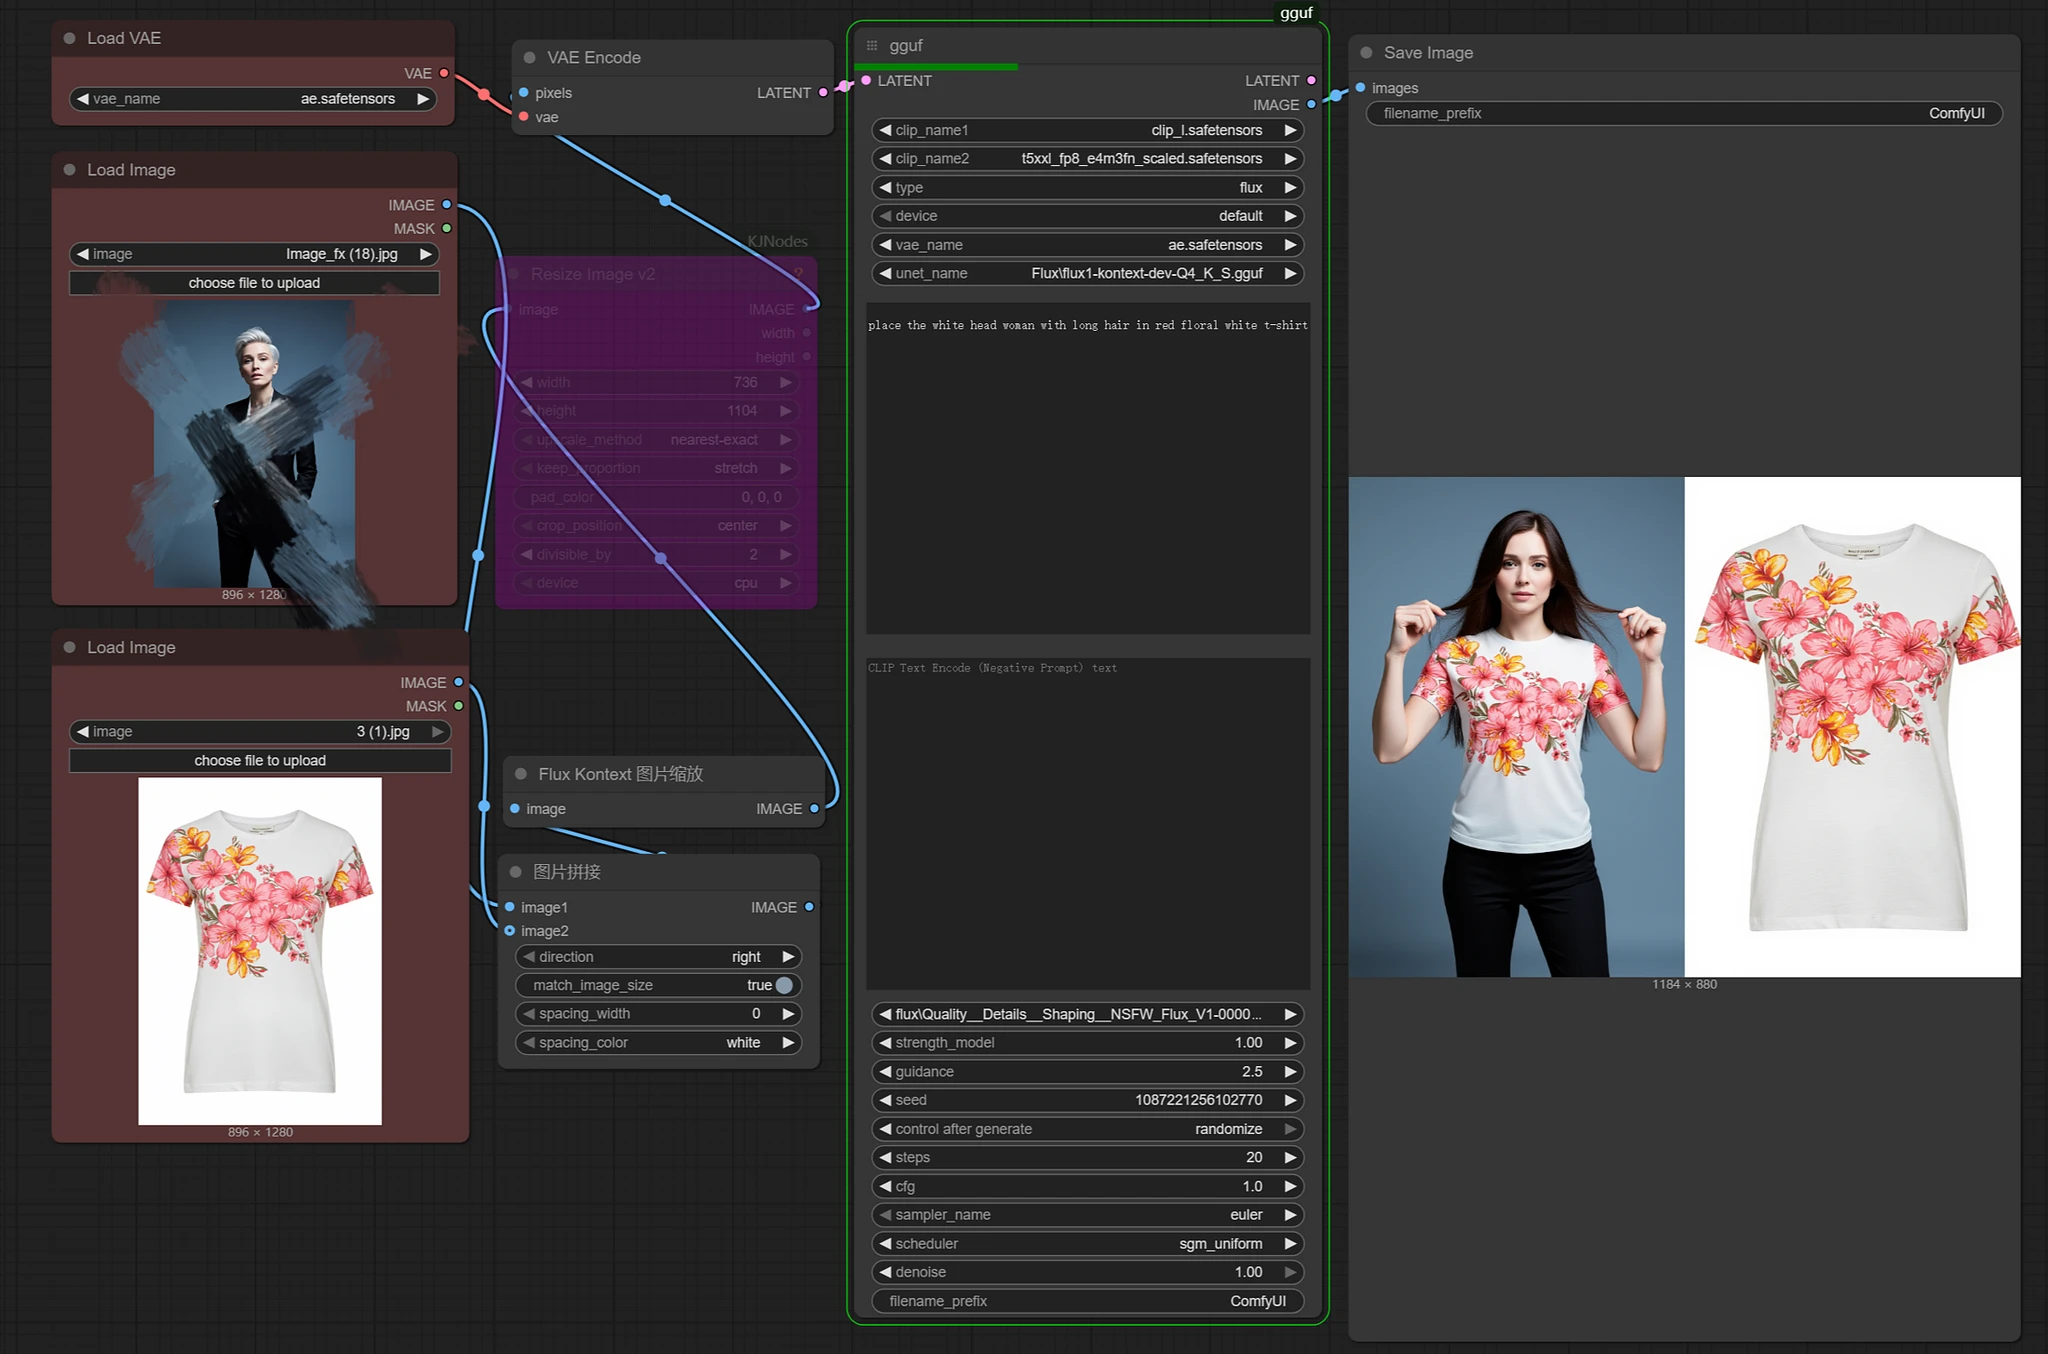
Task: Click the Save Image filename_prefix field
Action: 1684,114
